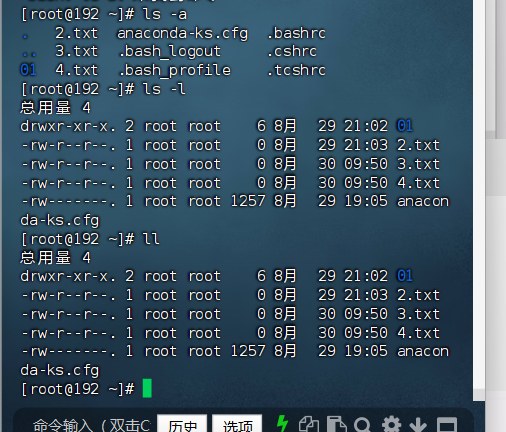Select '.cshrc' in the ls -a output
This screenshot has height=432, width=506.
[x=292, y=52]
